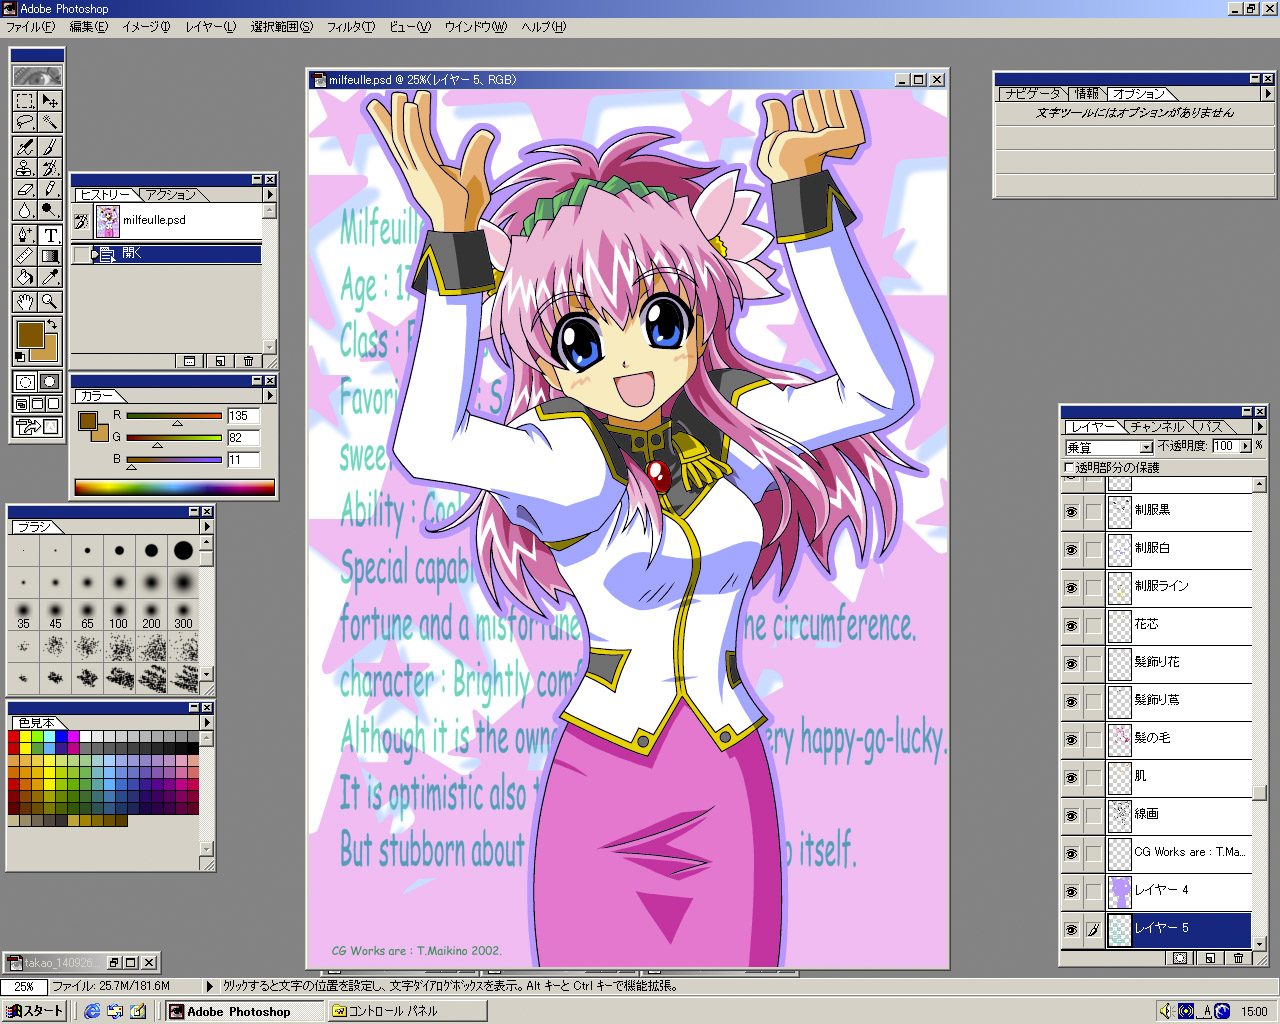Select the Magic Wand tool
1280x1024 pixels.
(50, 122)
